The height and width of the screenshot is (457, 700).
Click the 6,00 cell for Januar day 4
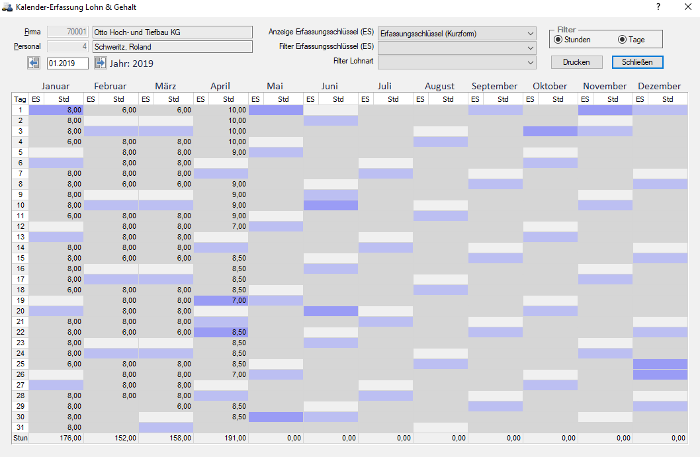point(56,141)
